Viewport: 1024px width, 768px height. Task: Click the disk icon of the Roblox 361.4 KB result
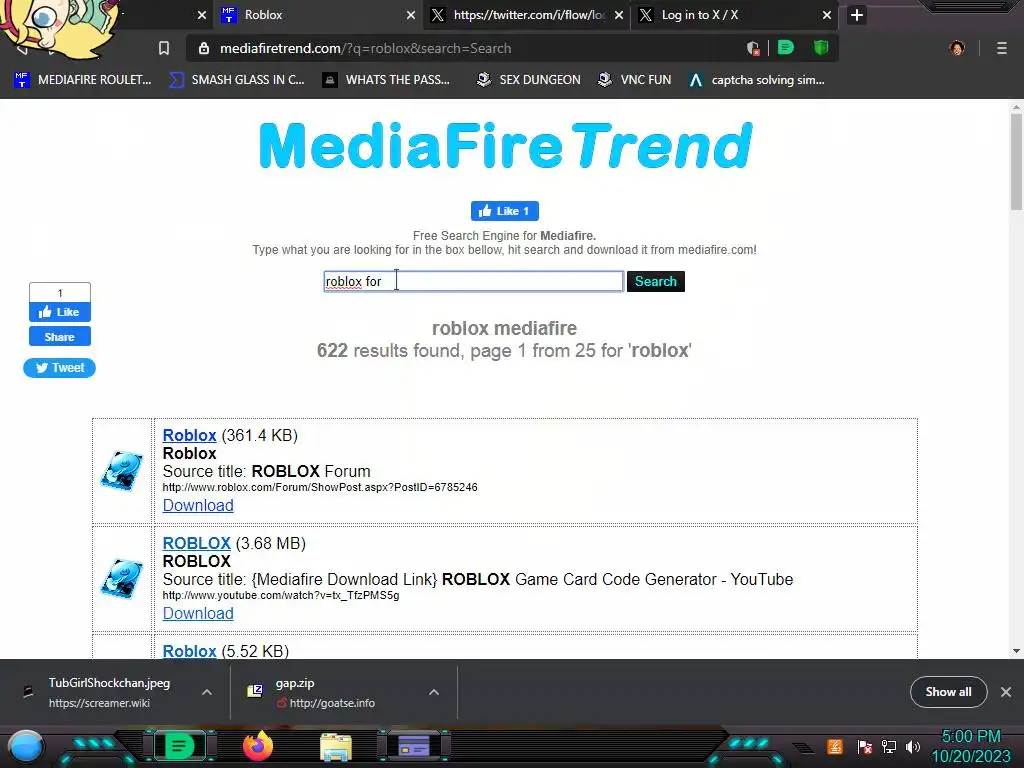122,470
